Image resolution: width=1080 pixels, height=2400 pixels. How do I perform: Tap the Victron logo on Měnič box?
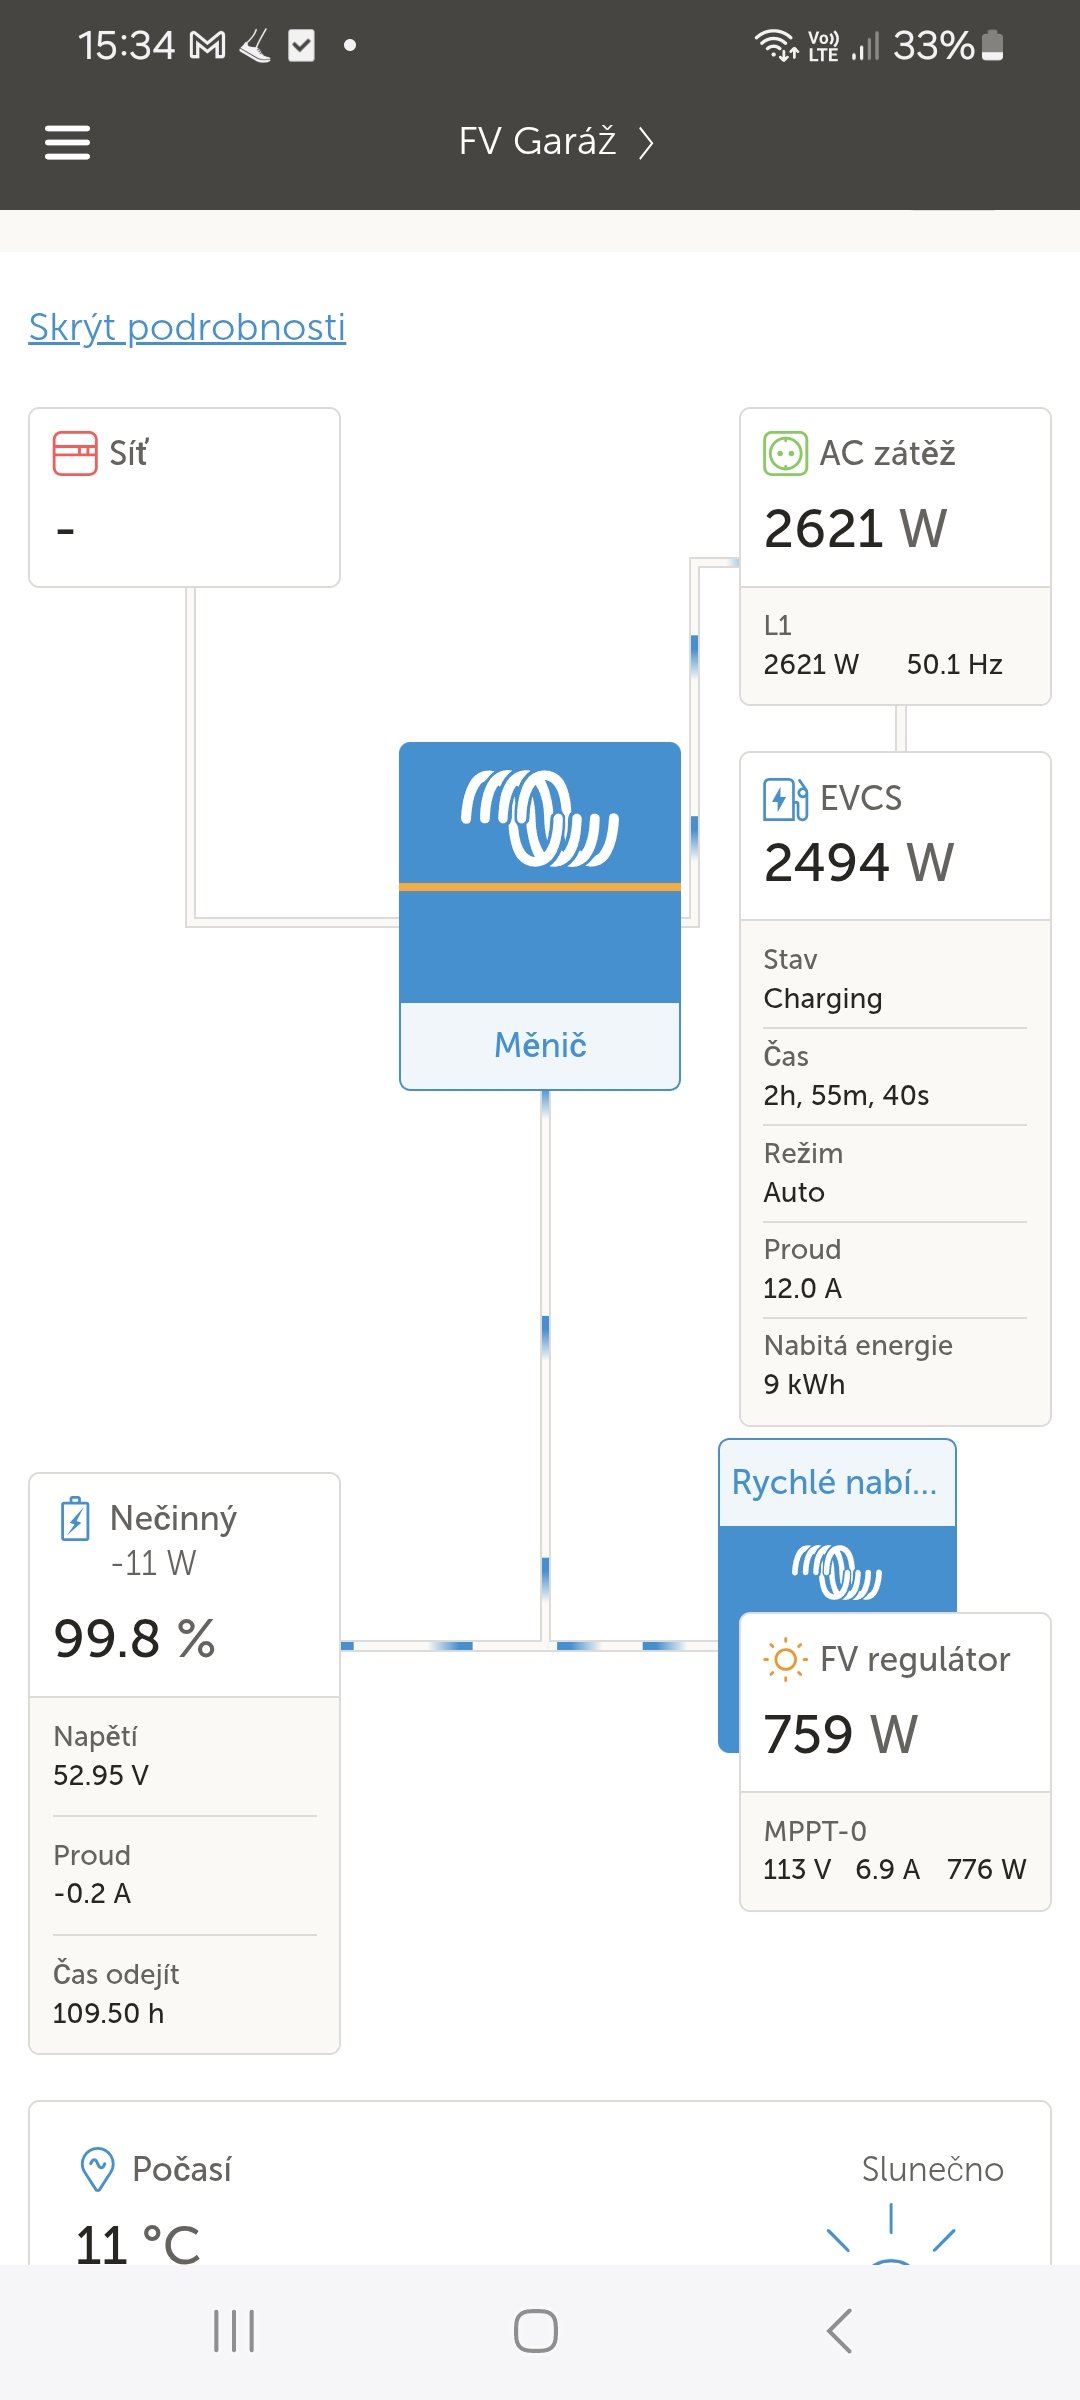pyautogui.click(x=540, y=817)
